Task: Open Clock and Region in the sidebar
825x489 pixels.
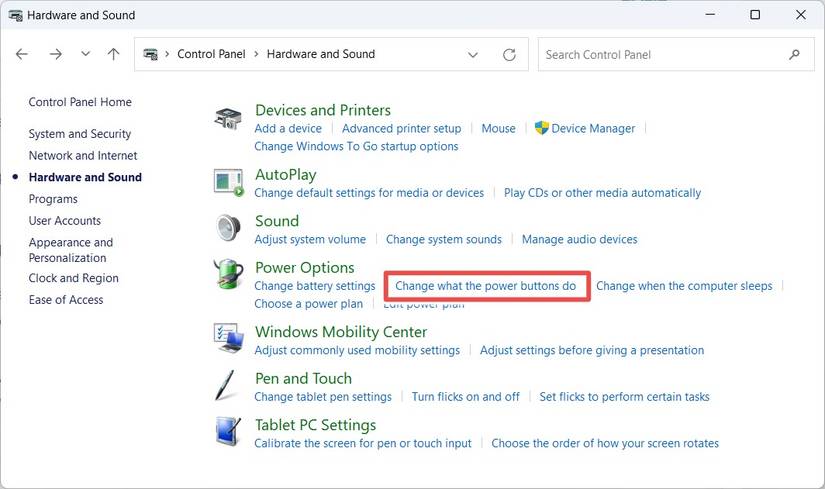Action: coord(73,278)
